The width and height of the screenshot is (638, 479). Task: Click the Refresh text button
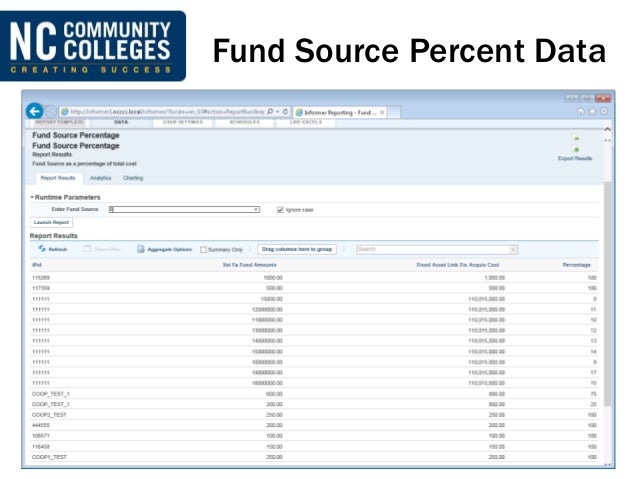pyautogui.click(x=58, y=249)
